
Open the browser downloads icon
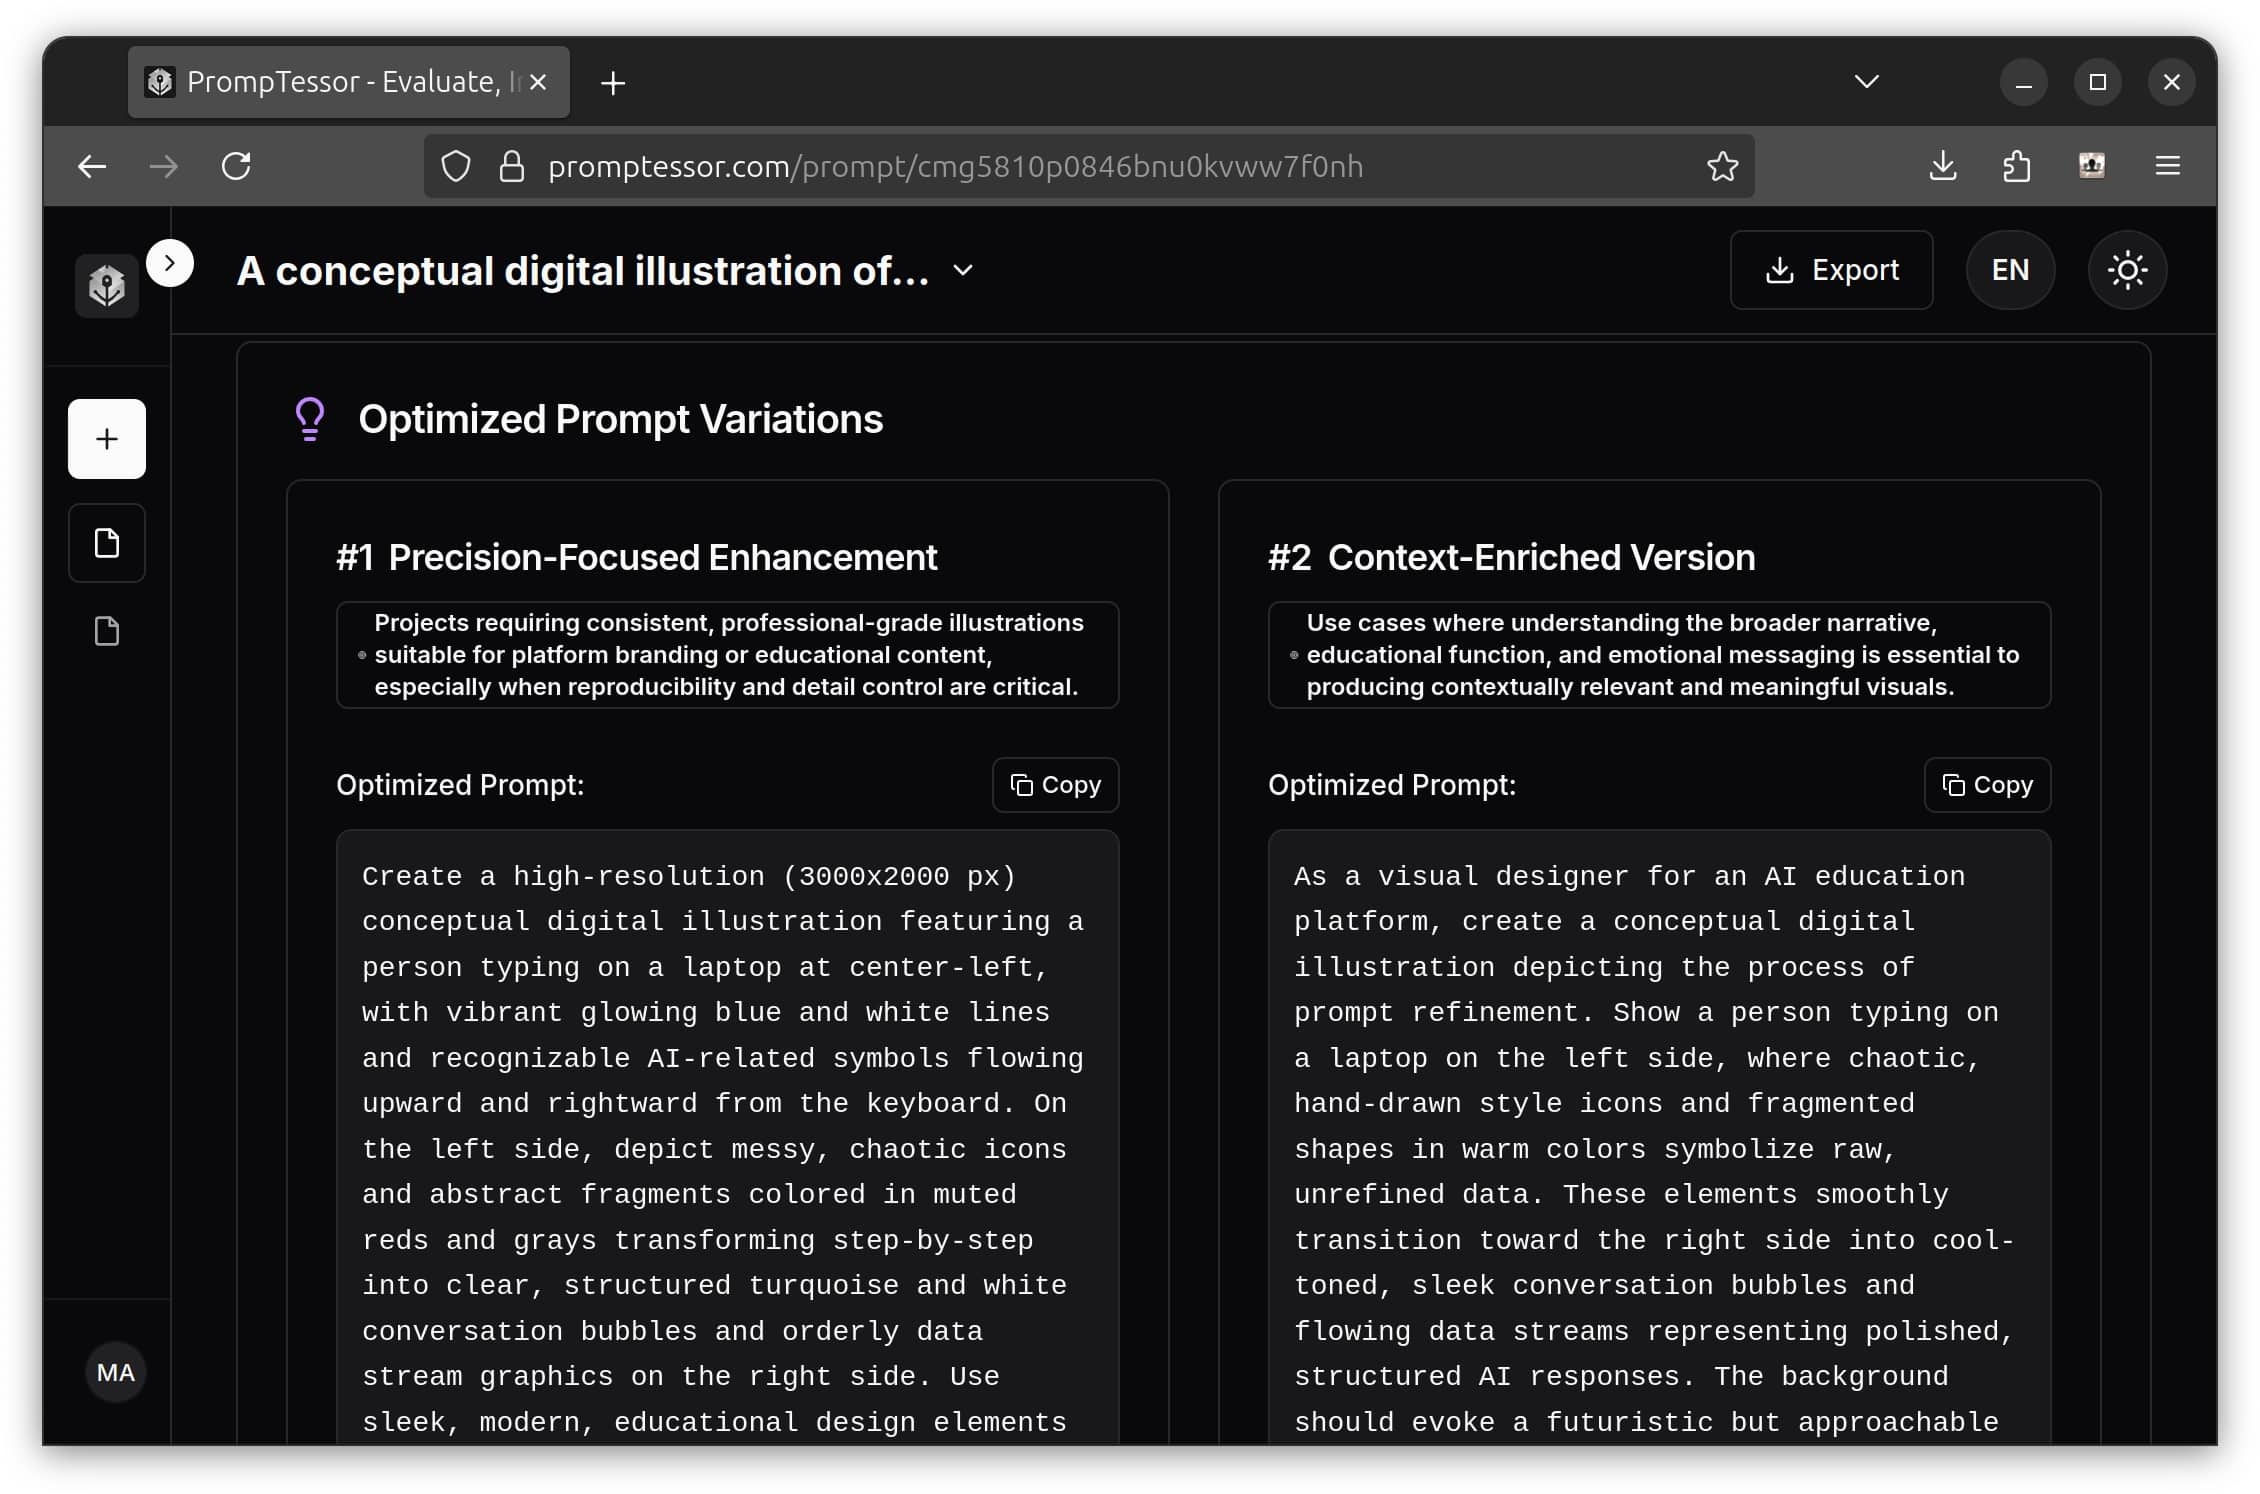1942,166
